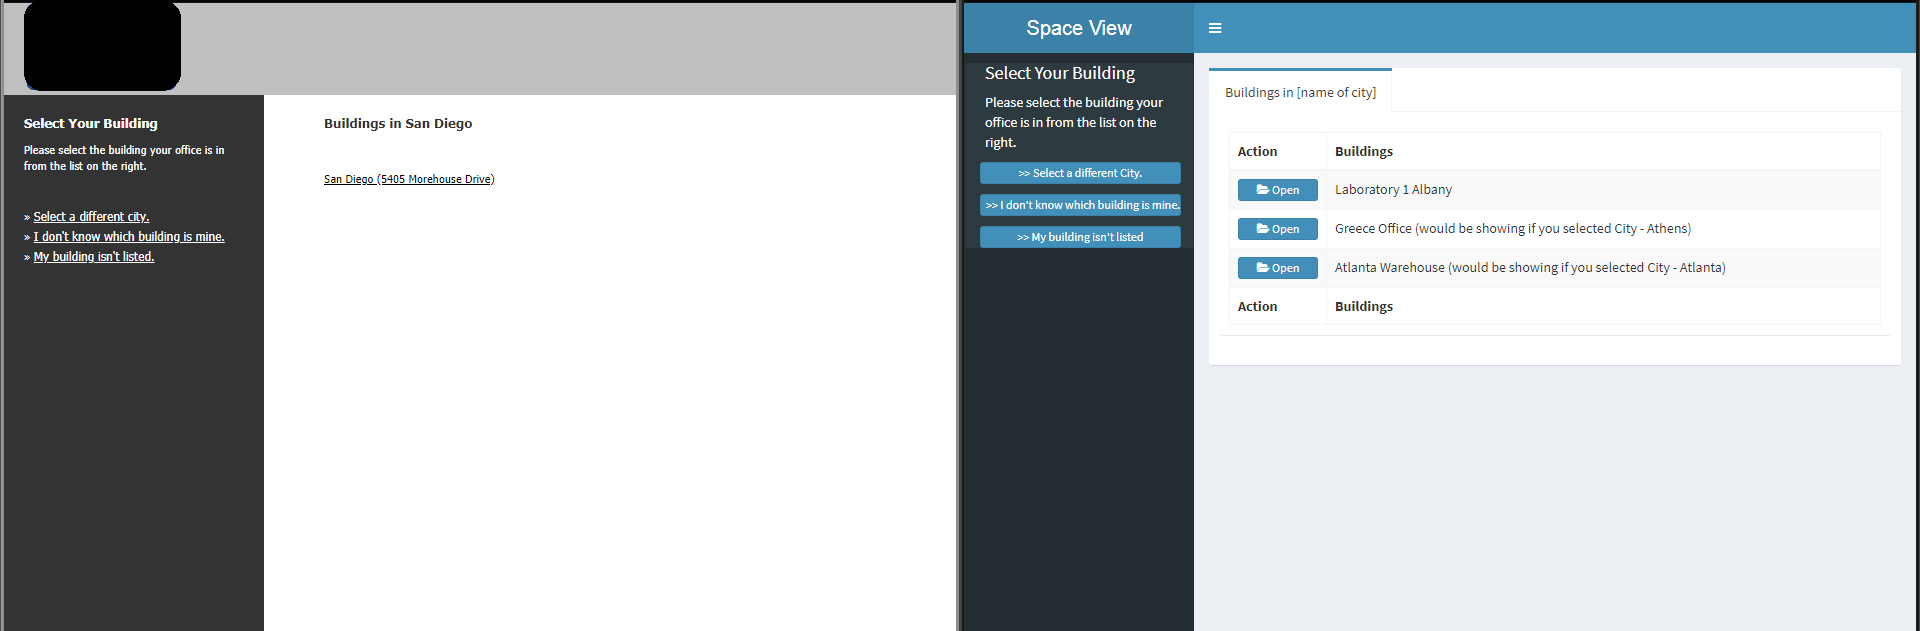The image size is (1920, 631).
Task: Toggle the hamburger menu in Space View
Action: 1215,28
